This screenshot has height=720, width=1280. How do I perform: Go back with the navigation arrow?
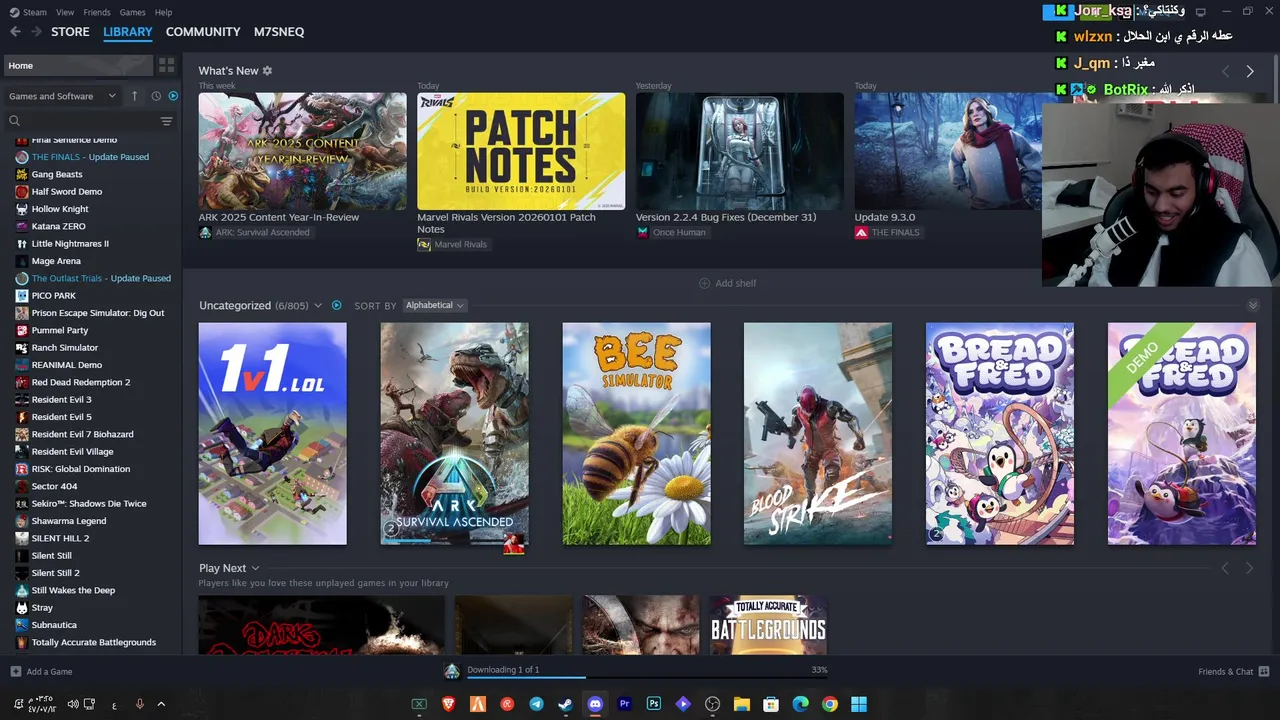coord(15,32)
